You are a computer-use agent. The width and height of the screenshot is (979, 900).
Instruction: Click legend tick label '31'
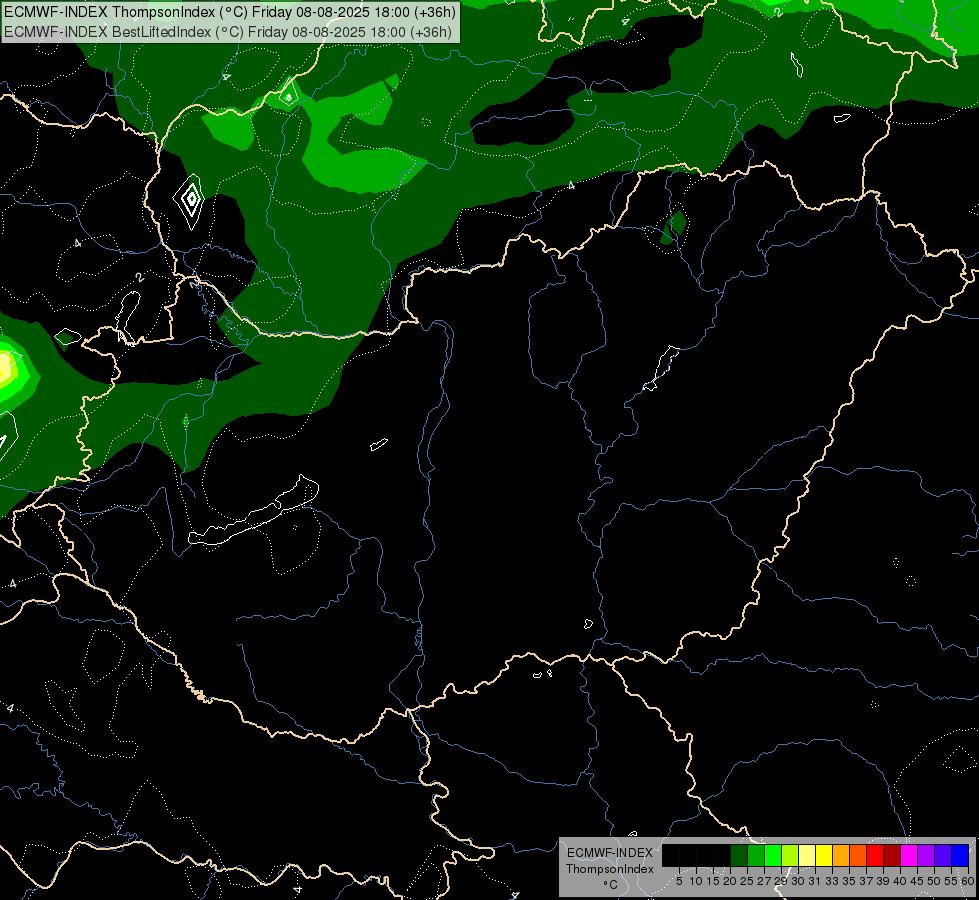click(815, 881)
